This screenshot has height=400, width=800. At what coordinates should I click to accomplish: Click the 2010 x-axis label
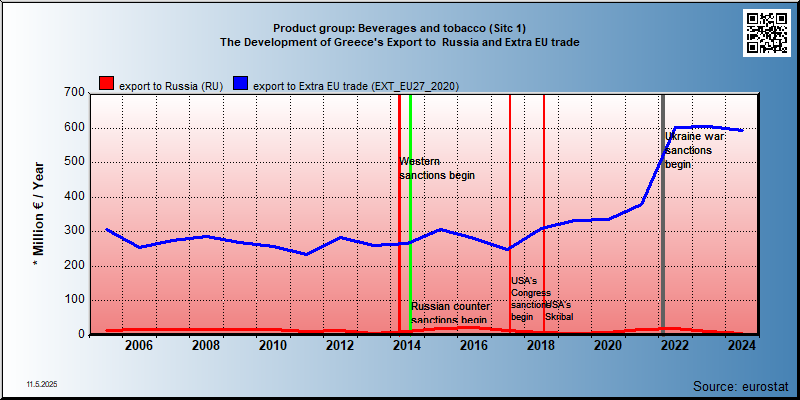[x=273, y=345]
